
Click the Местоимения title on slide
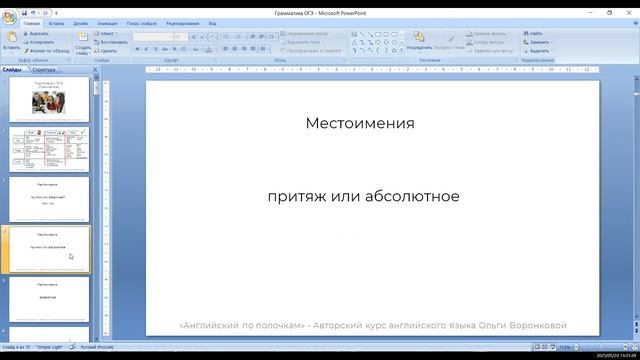click(x=360, y=123)
